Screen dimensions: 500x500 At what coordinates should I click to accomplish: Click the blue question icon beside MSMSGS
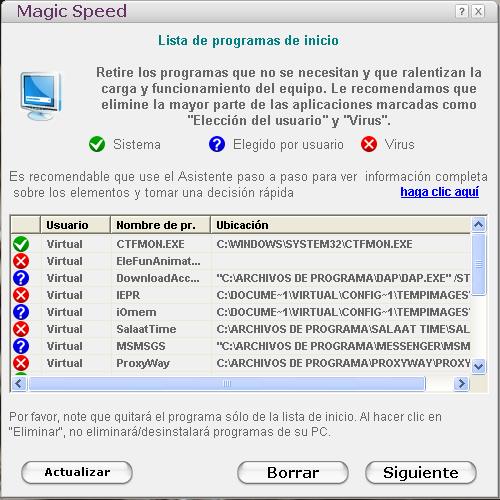click(21, 346)
